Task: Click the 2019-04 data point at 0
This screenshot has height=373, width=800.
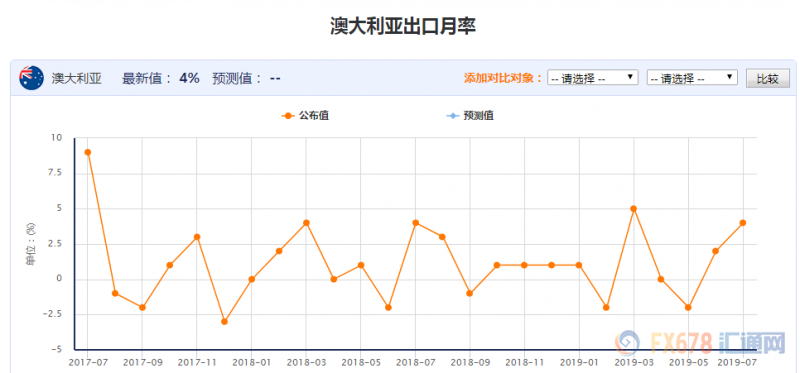Action: click(x=661, y=279)
